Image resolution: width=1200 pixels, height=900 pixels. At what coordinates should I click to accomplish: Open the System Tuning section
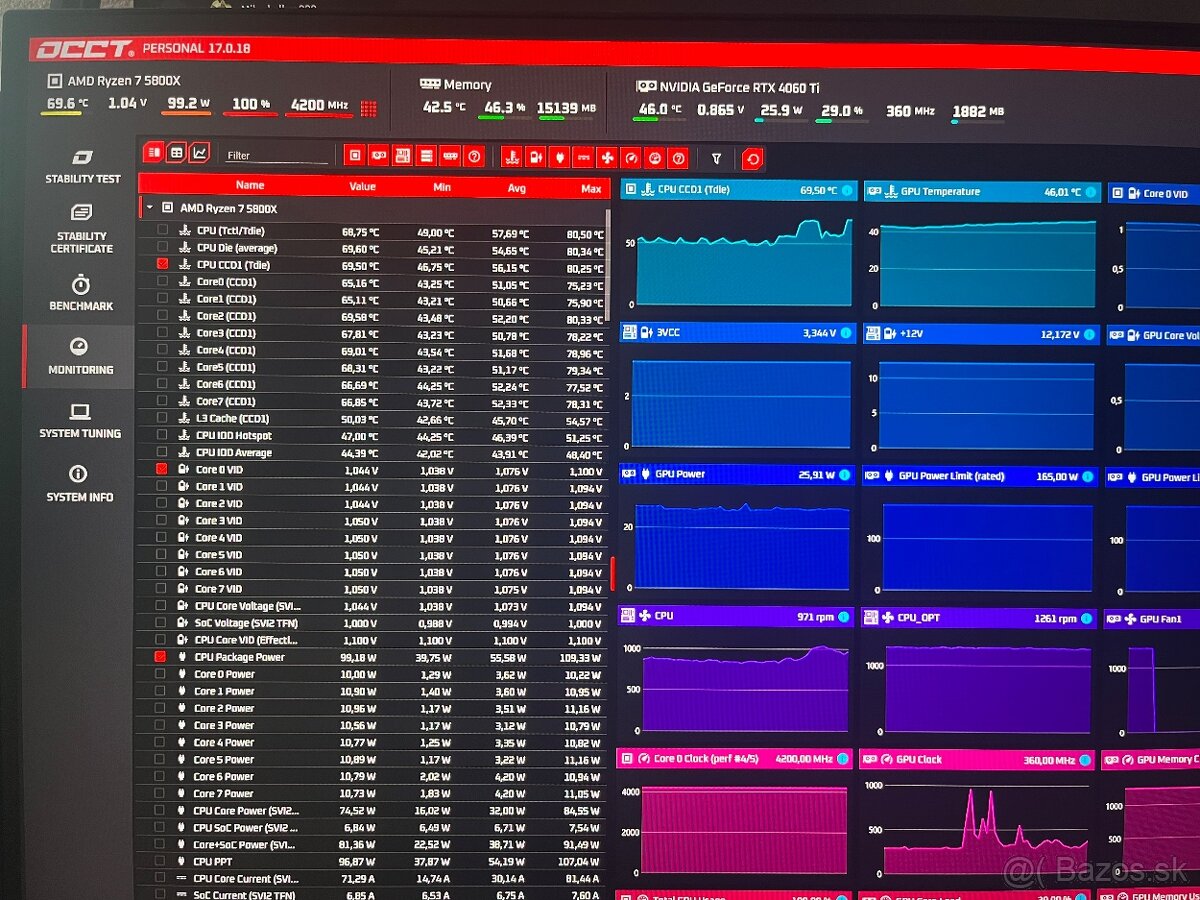pyautogui.click(x=80, y=421)
